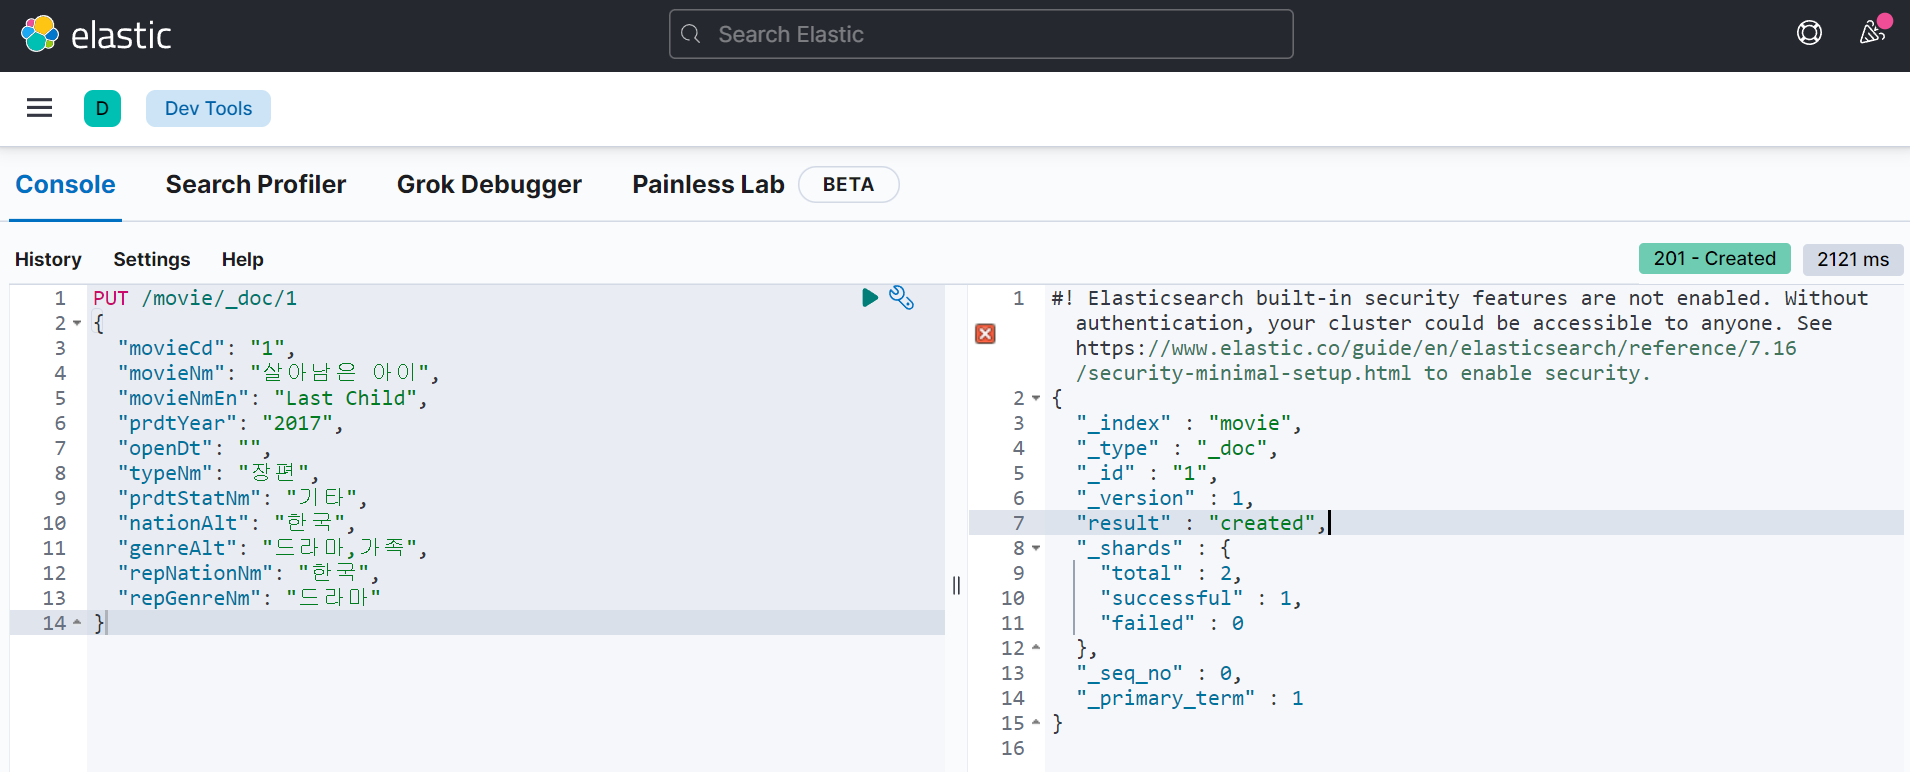Collapse _shards block at line 8
Screen dimensions: 1910x772
pyautogui.click(x=1036, y=548)
